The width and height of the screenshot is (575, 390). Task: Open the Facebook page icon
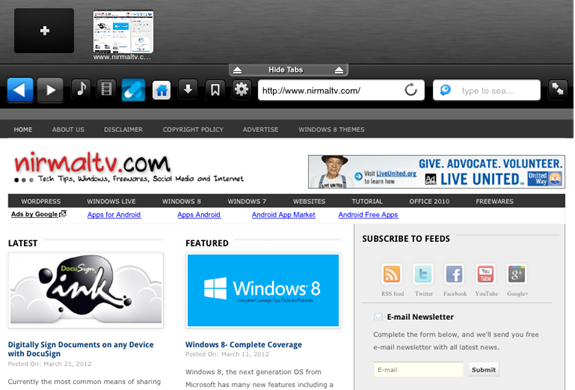[x=454, y=274]
